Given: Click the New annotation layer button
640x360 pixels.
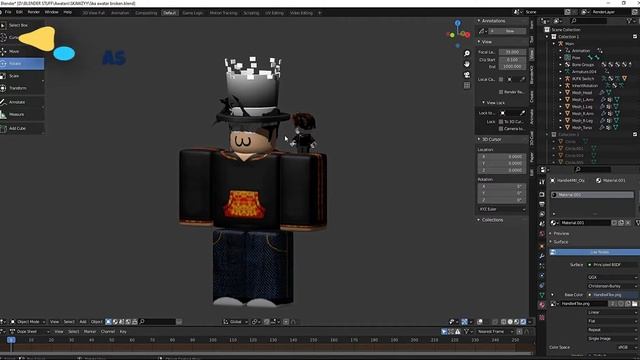Looking at the screenshot, I should click(508, 31).
